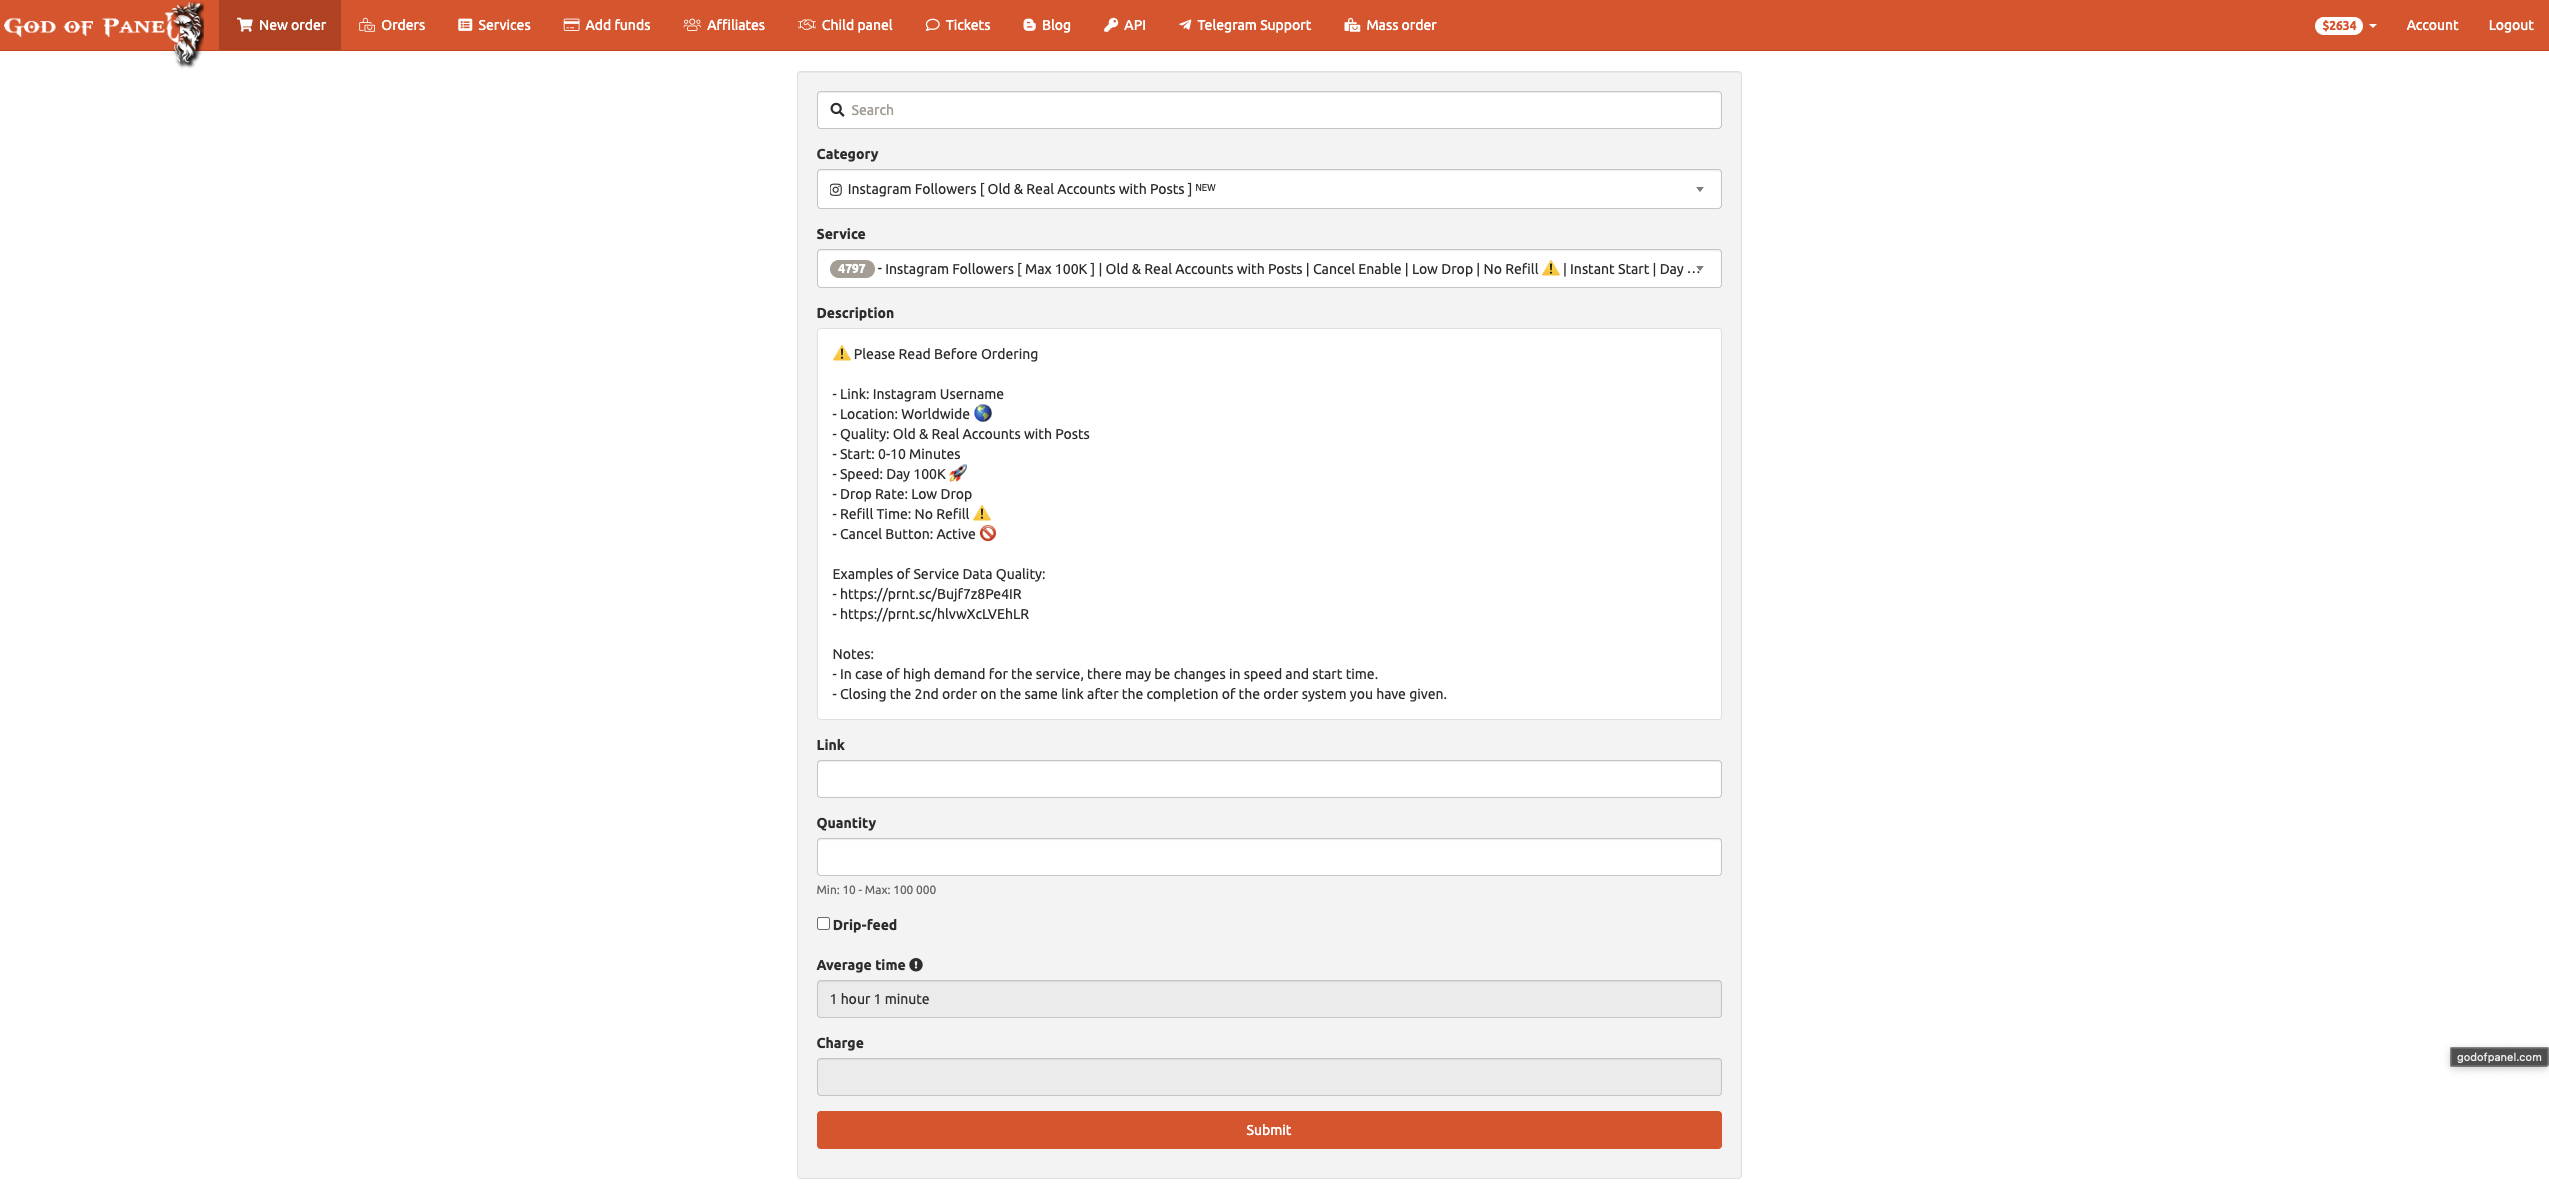
Task: Expand the Category dropdown
Action: click(x=1268, y=189)
